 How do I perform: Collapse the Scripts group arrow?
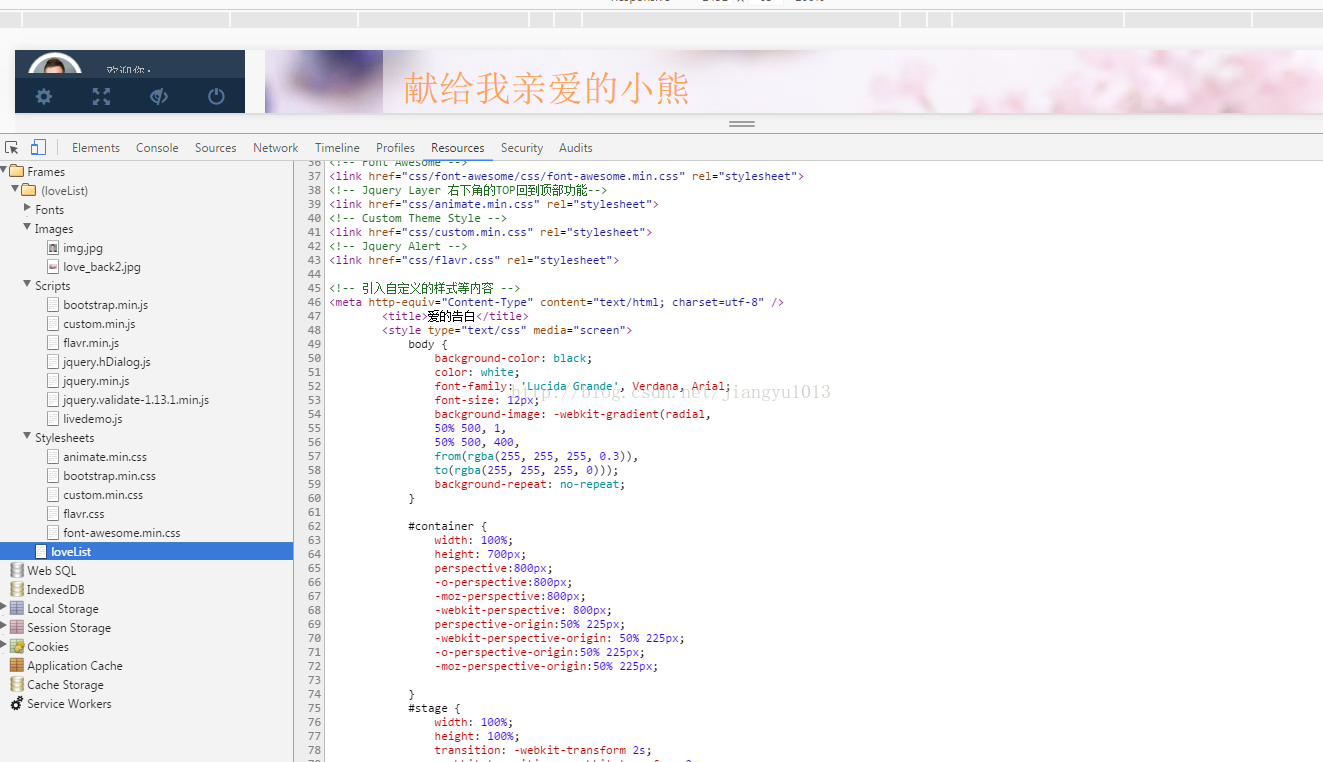(x=27, y=284)
